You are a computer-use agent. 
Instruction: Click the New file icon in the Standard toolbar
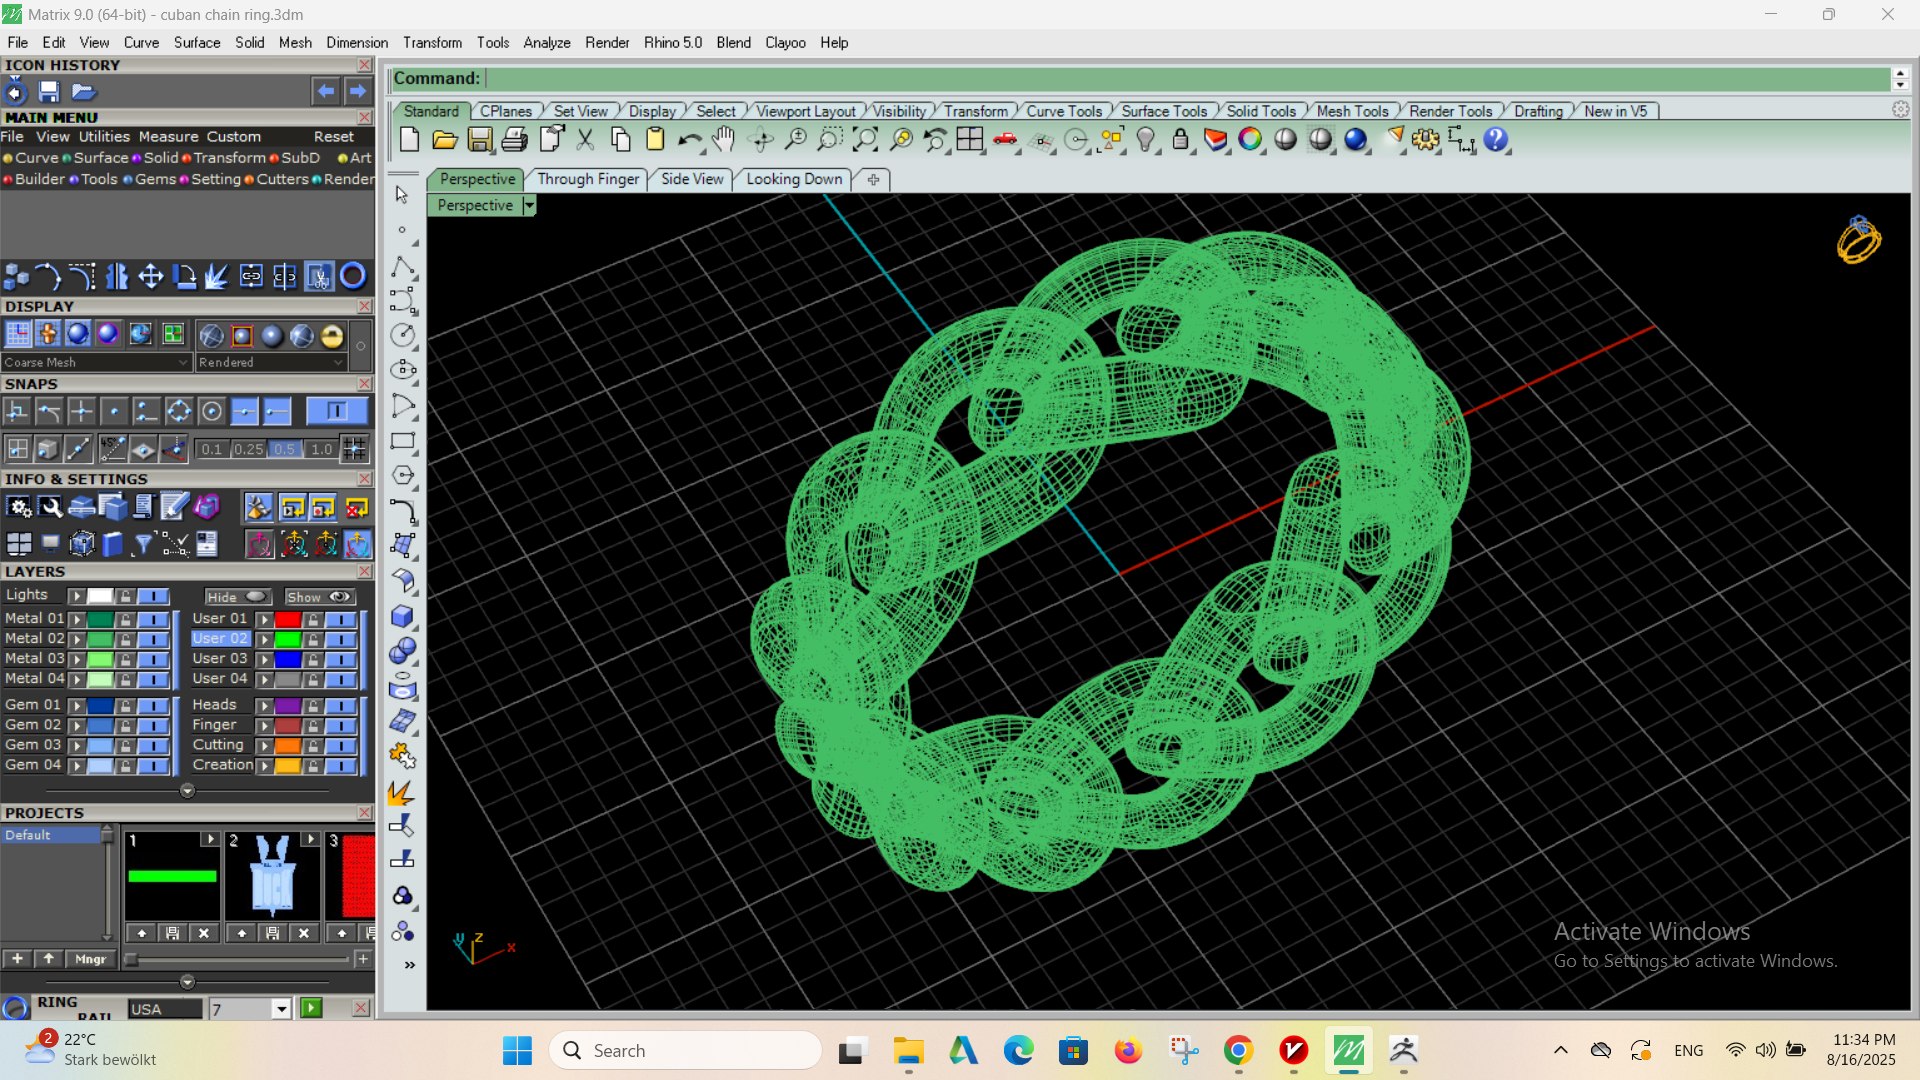(409, 140)
